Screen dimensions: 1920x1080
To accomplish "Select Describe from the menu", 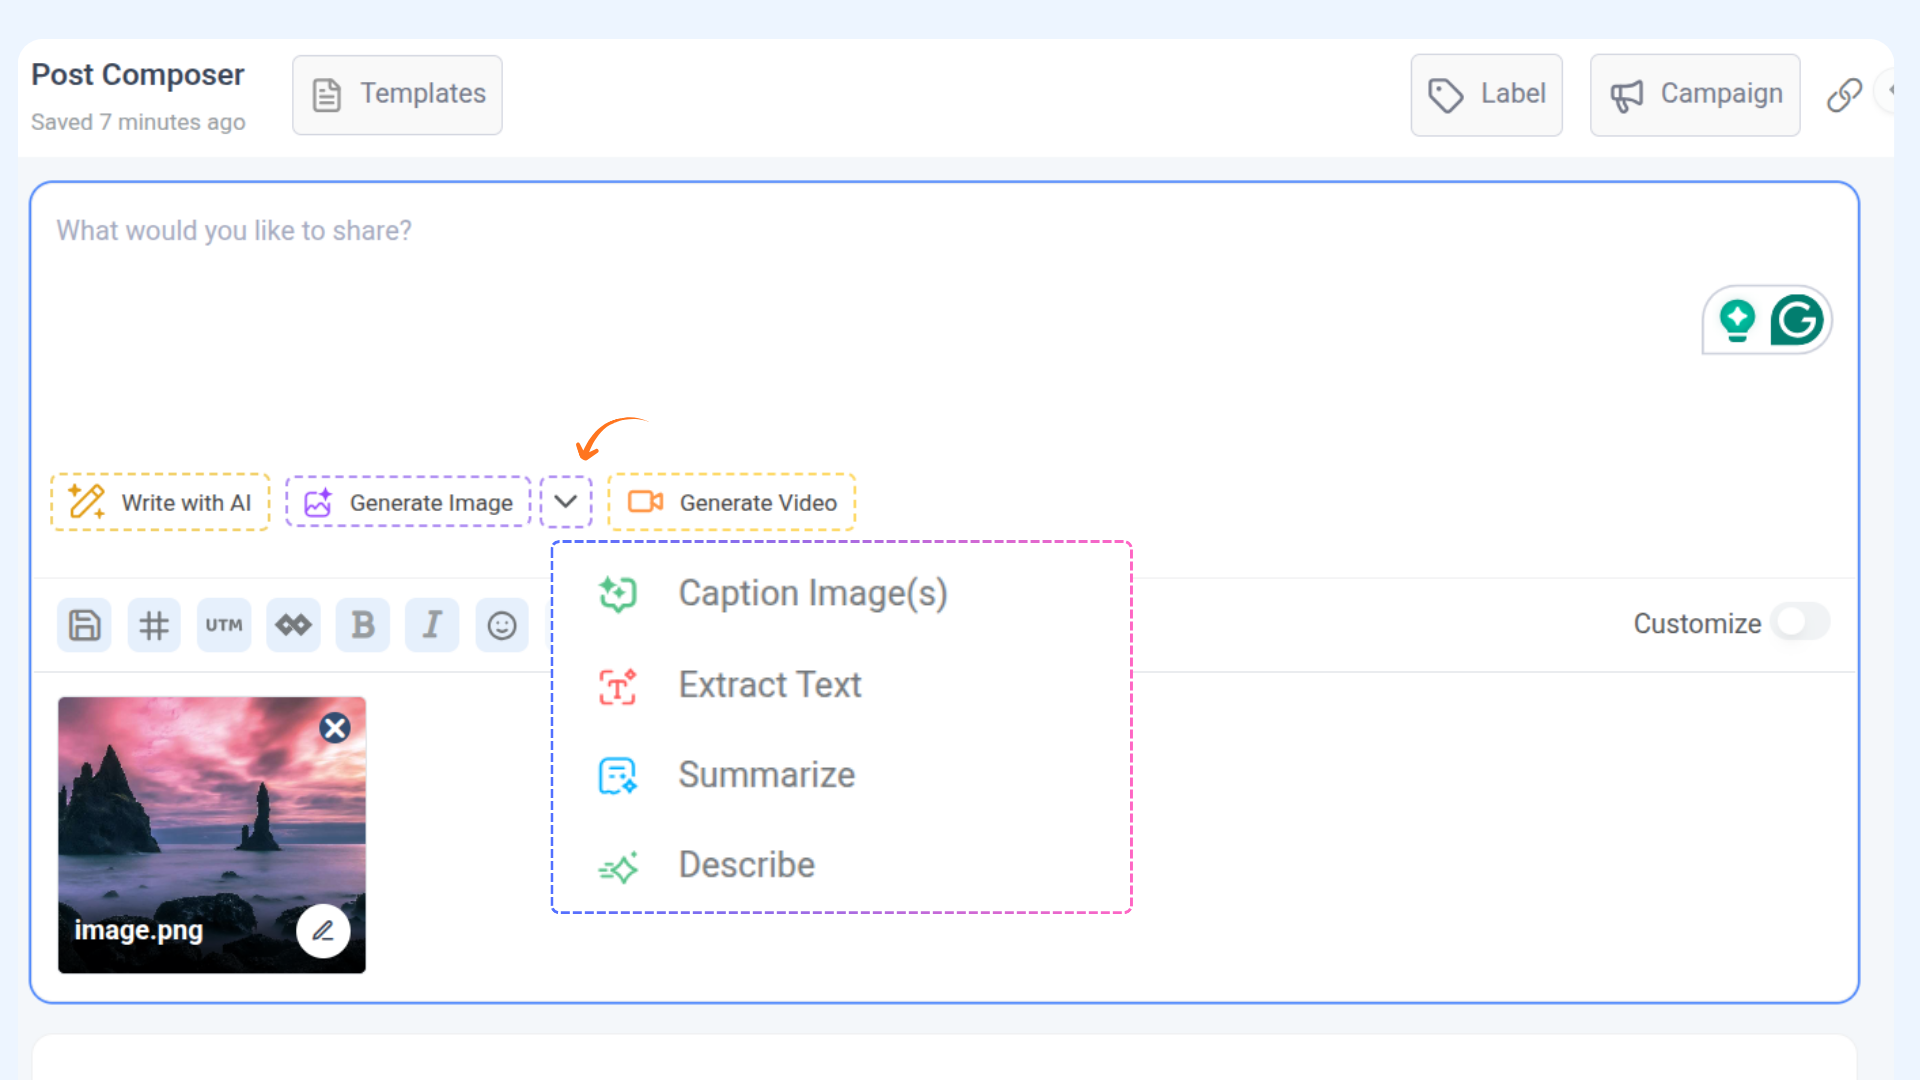I will coord(746,865).
